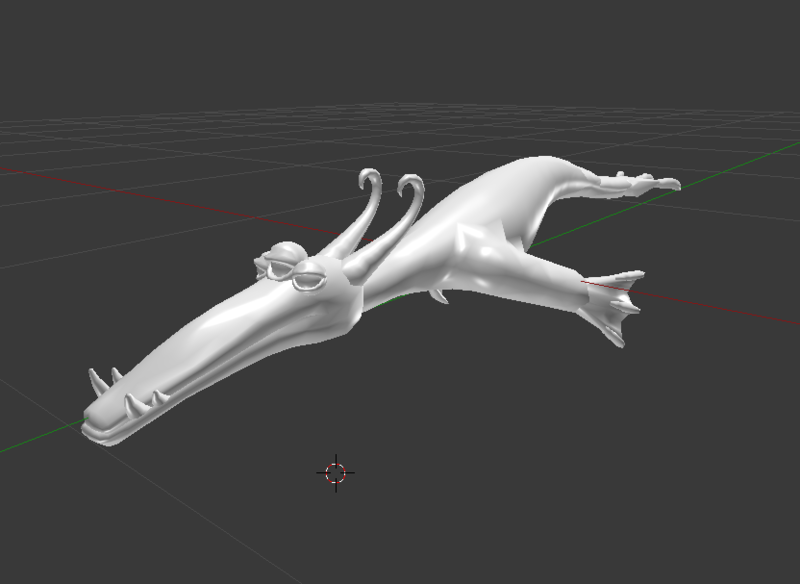Viewport: 800px width, 584px height.
Task: Click the middle of the long snout
Action: 210,340
